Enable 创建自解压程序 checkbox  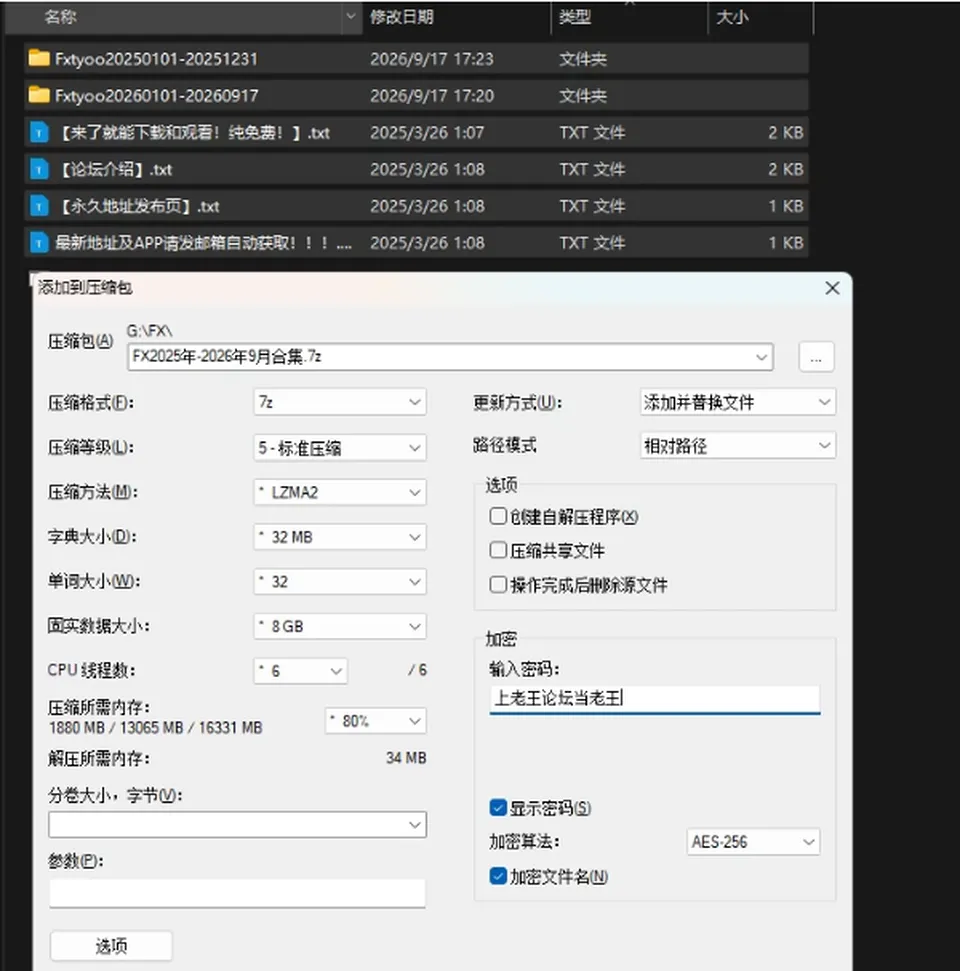(x=498, y=516)
